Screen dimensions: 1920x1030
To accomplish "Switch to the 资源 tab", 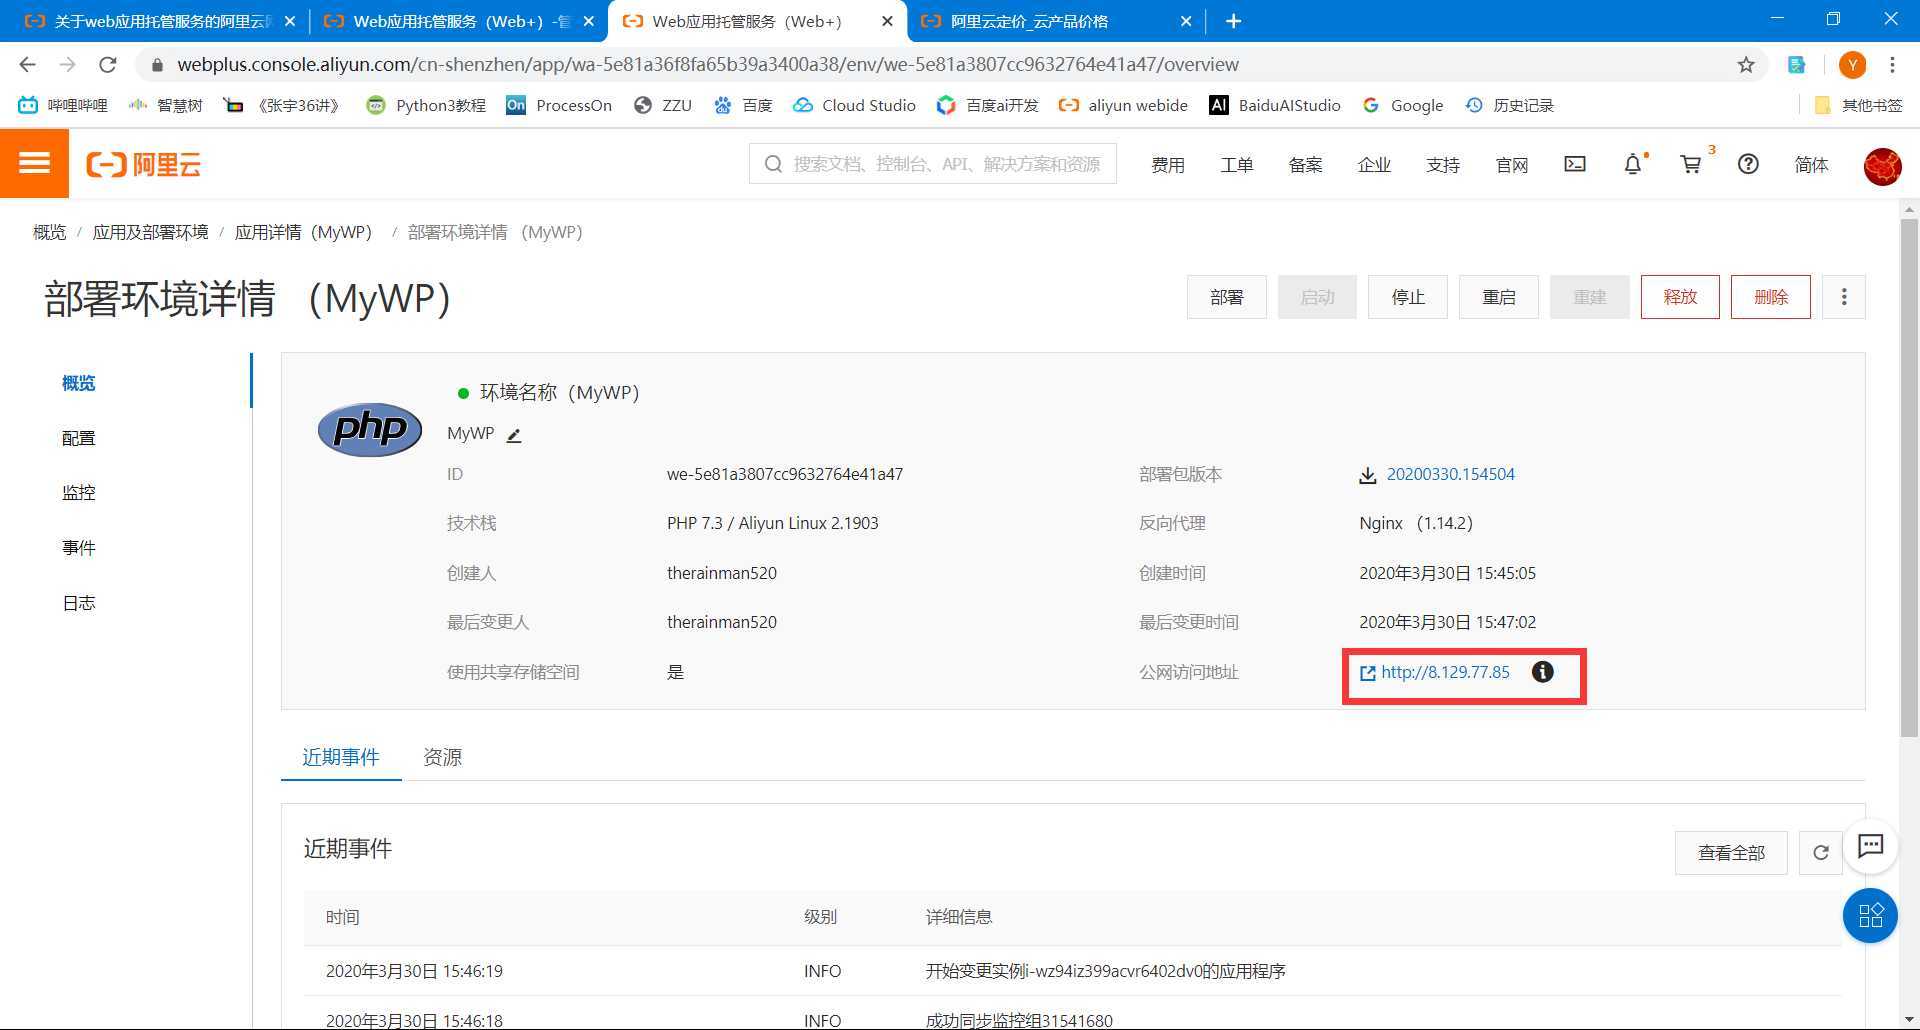I will [442, 757].
